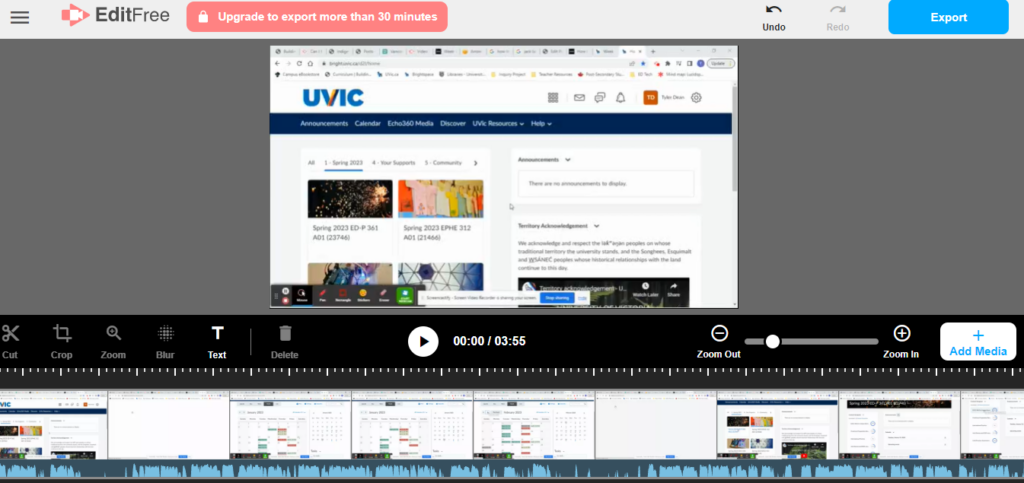Click Discover in preview navbar

453,123
